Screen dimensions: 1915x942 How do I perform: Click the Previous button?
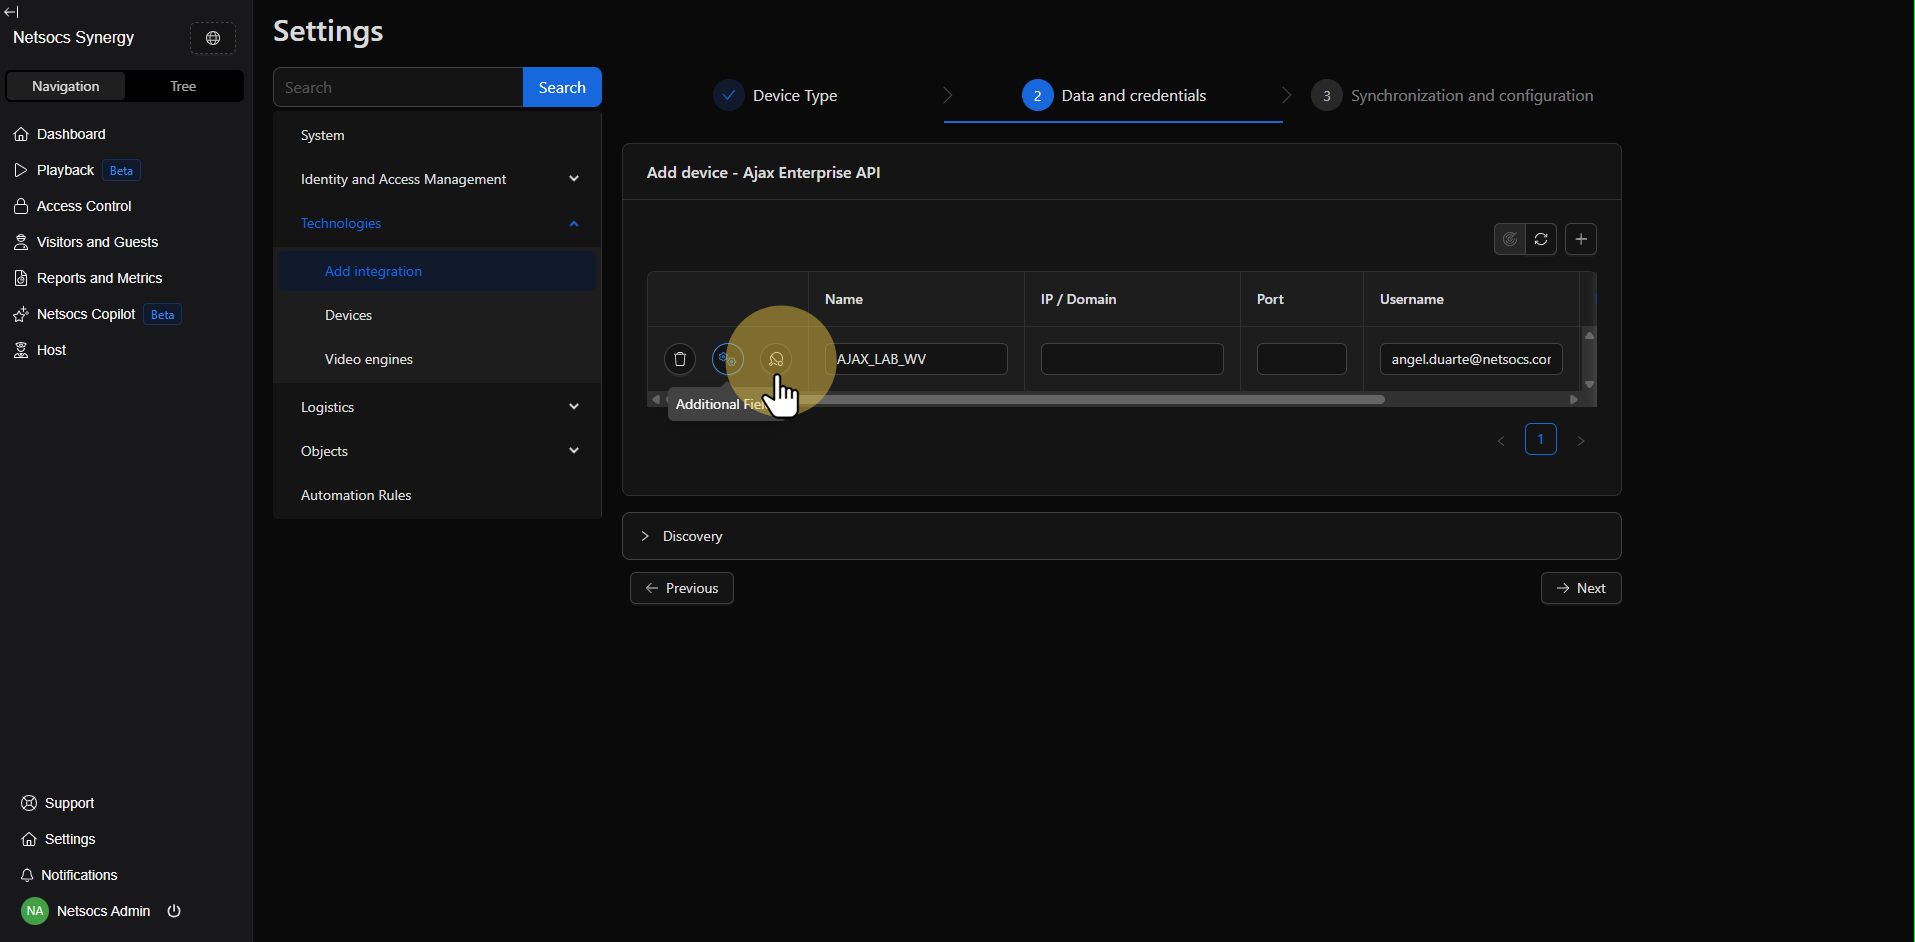tap(682, 588)
